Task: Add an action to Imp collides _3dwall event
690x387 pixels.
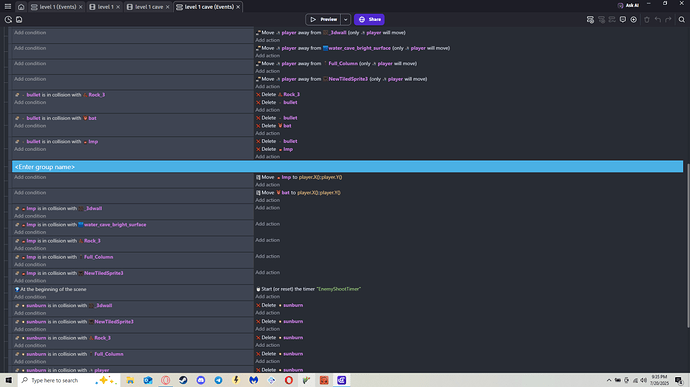Action: [x=268, y=208]
